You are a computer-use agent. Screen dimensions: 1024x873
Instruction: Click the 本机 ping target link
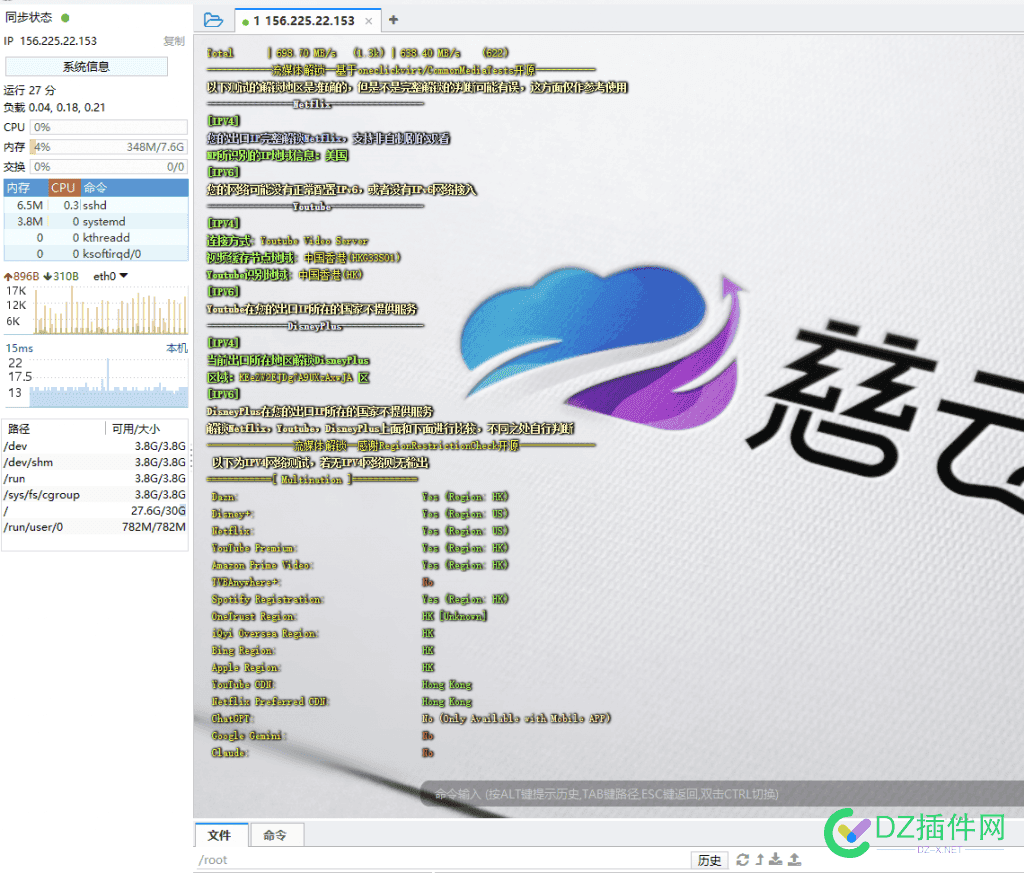[x=176, y=348]
